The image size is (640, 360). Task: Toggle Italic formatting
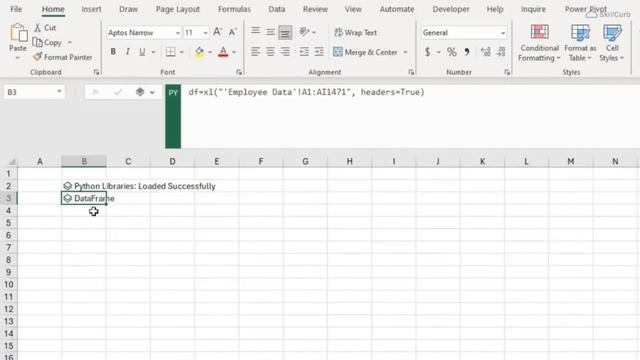tap(128, 52)
